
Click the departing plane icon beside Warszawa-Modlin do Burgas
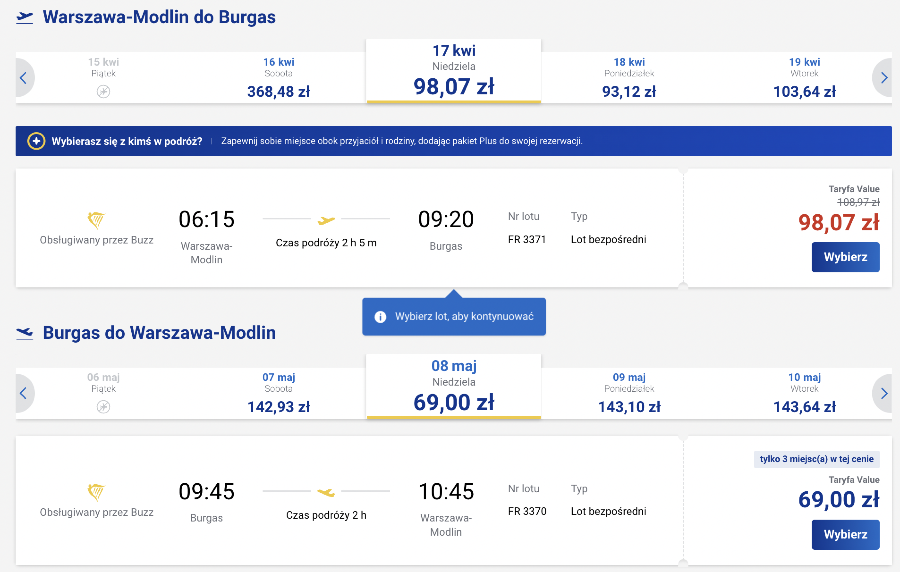pyautogui.click(x=25, y=17)
